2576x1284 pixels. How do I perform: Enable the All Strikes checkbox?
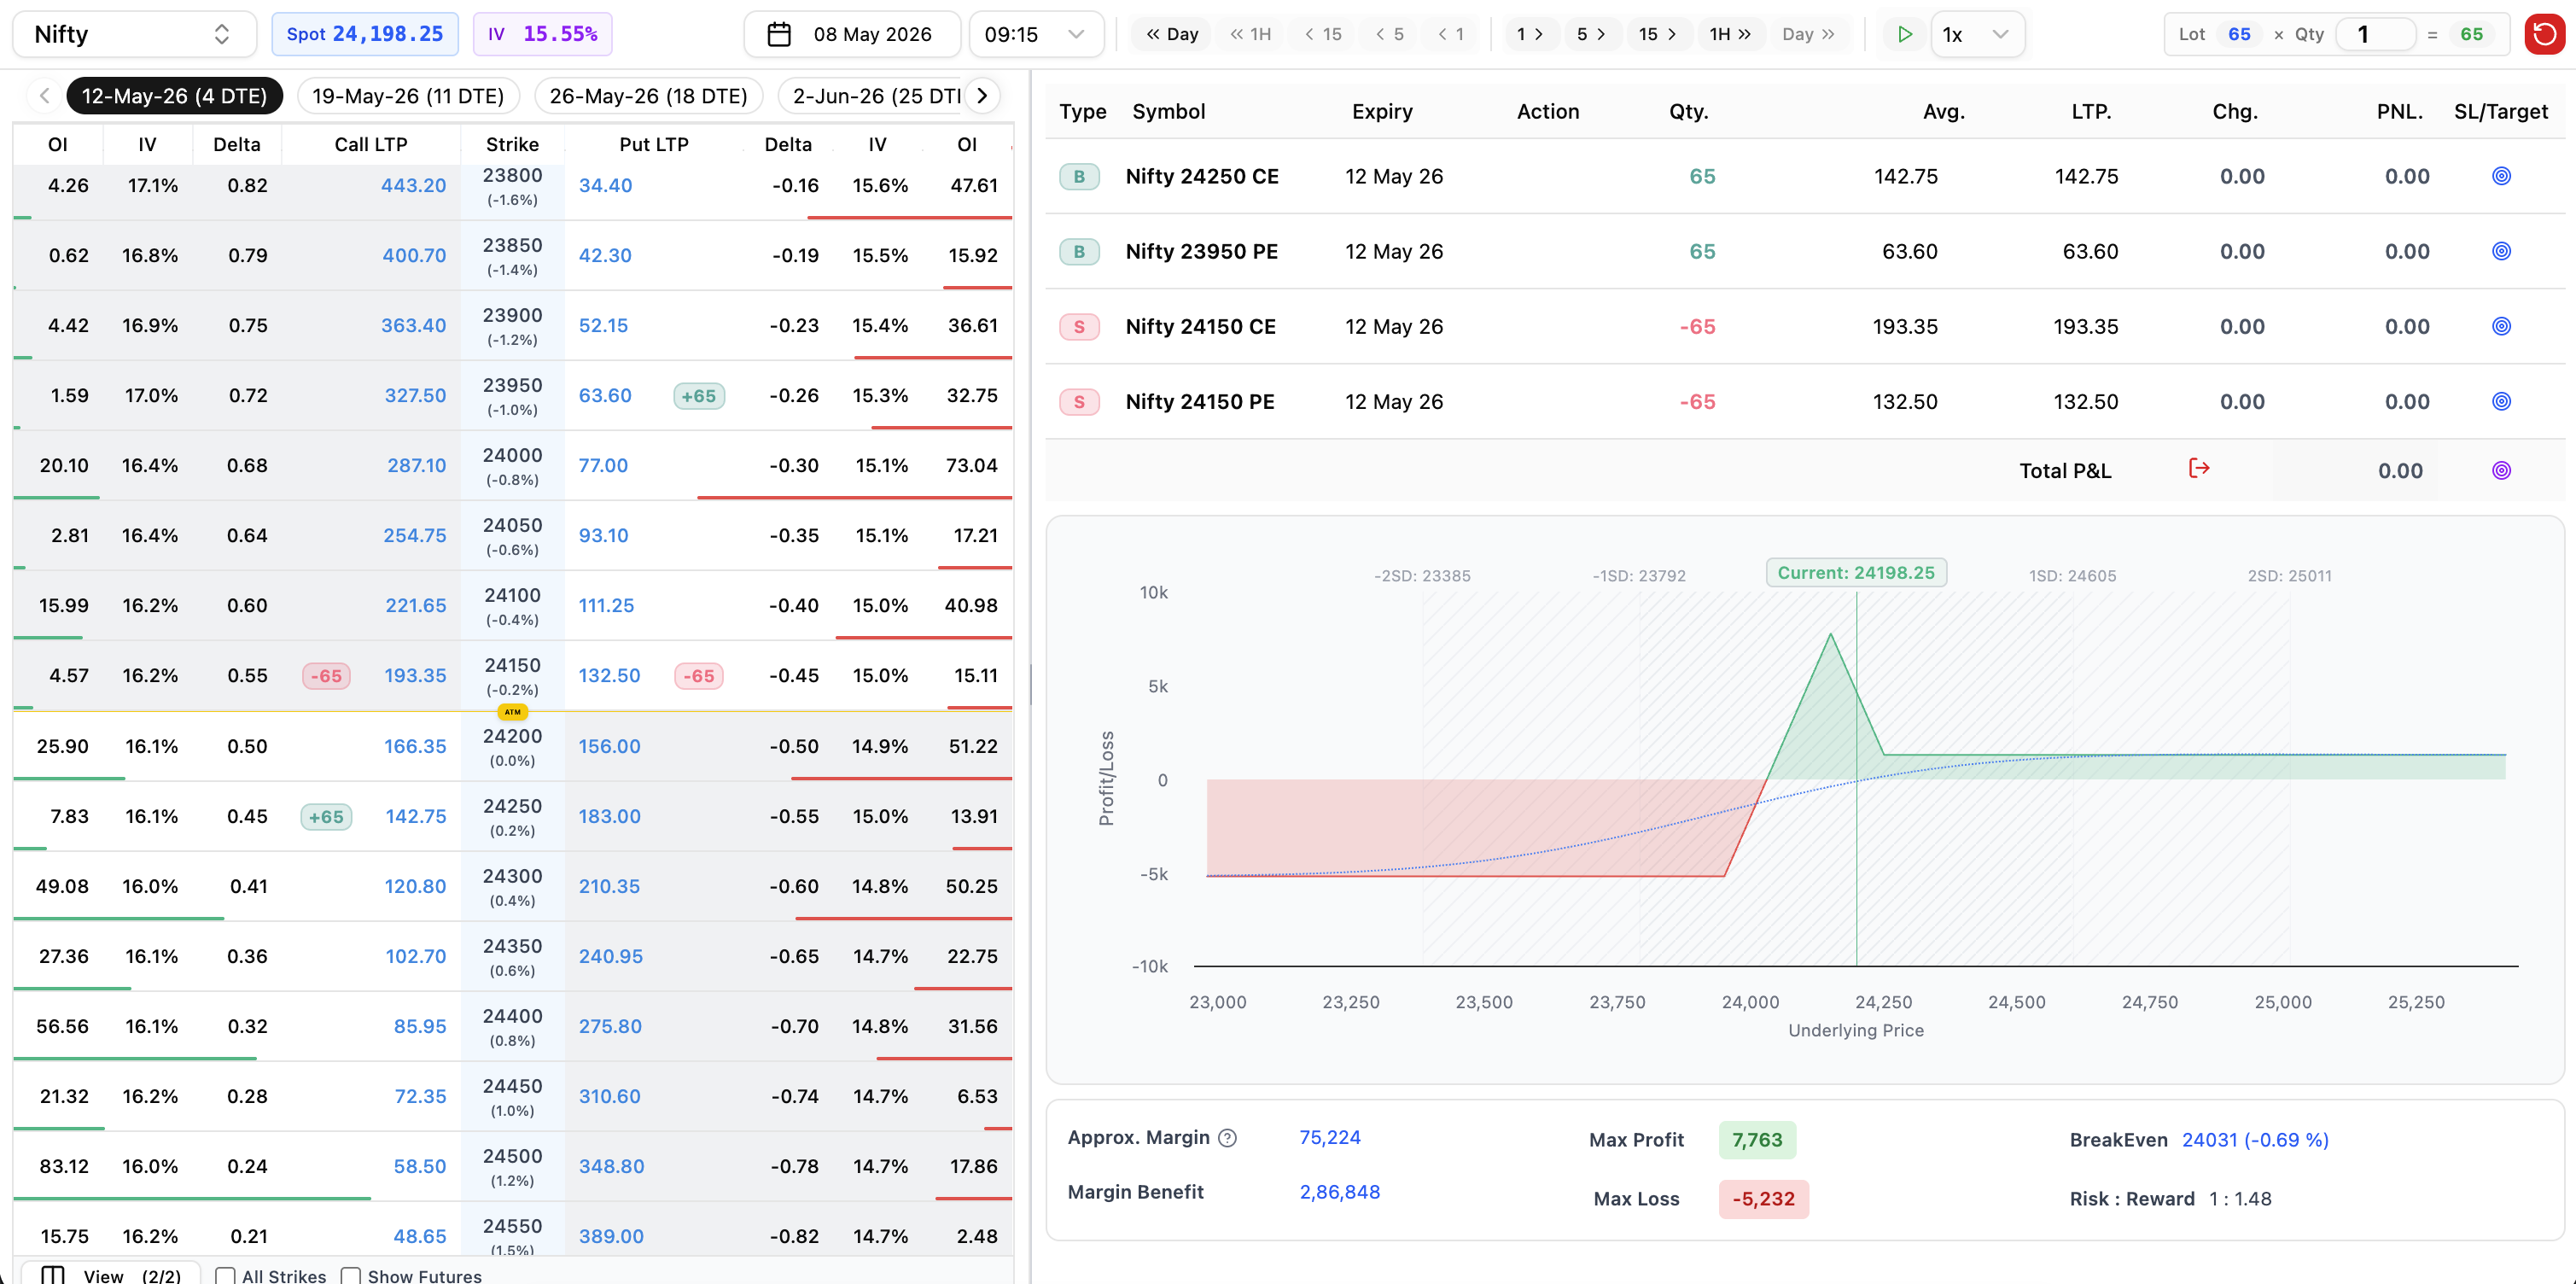pos(226,1276)
